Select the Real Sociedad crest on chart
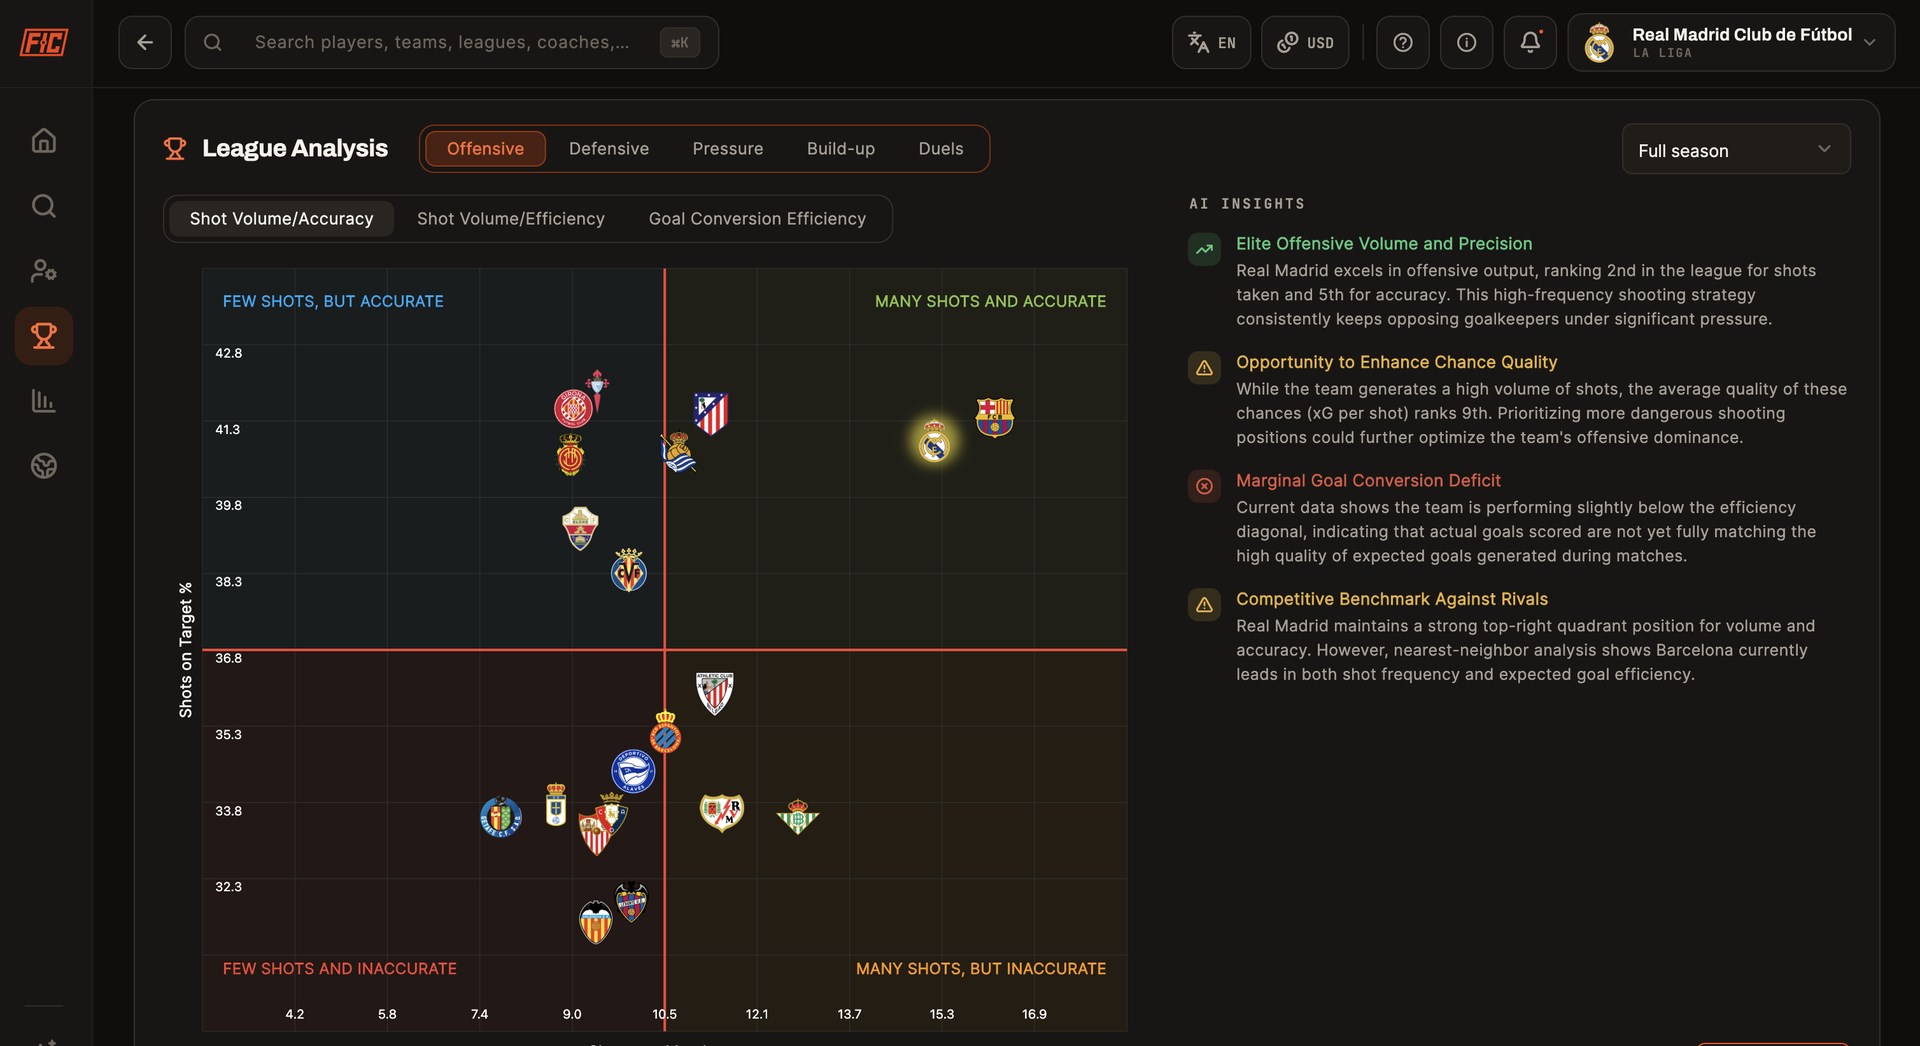Screen dimensions: 1920x1046 pyautogui.click(x=679, y=453)
